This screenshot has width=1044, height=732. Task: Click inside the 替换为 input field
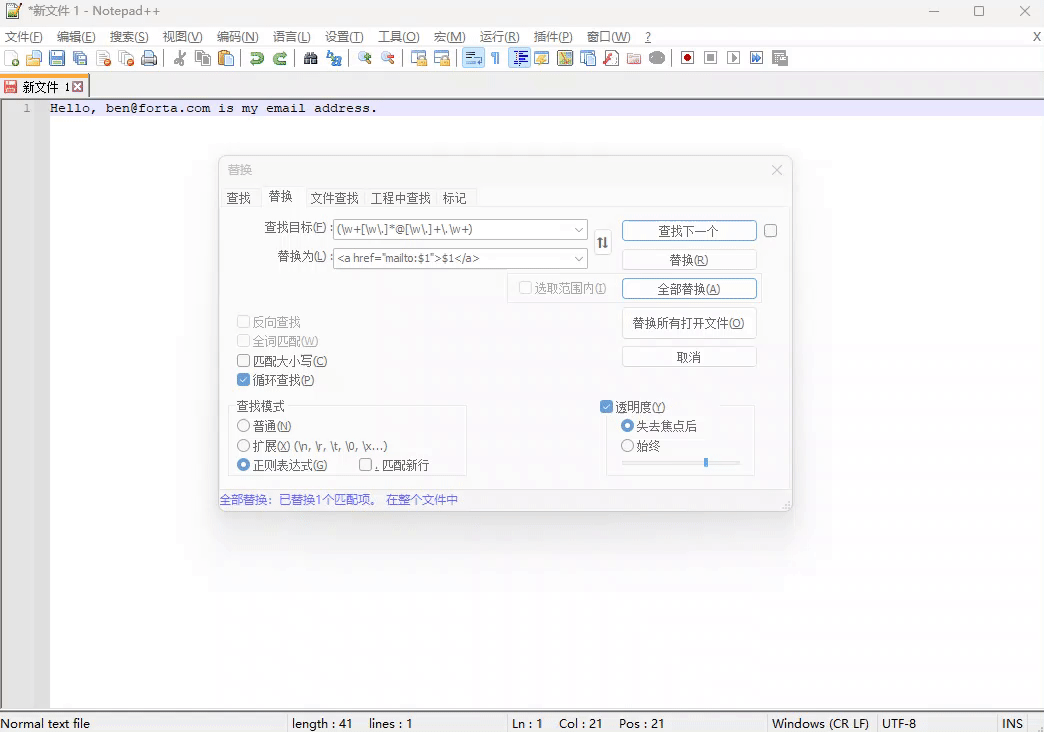tap(452, 259)
